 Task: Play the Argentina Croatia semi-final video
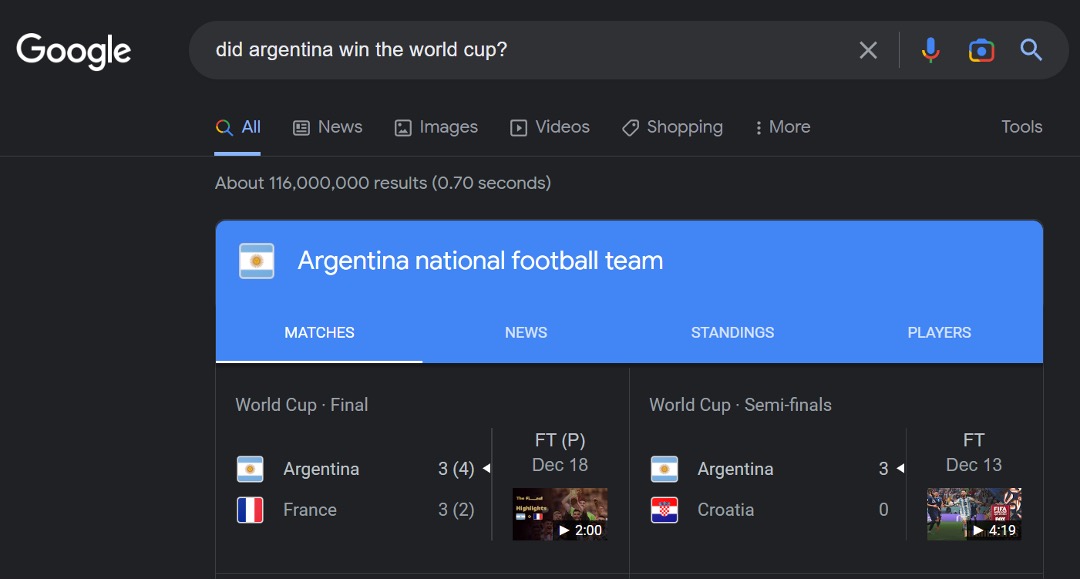pyautogui.click(x=974, y=514)
